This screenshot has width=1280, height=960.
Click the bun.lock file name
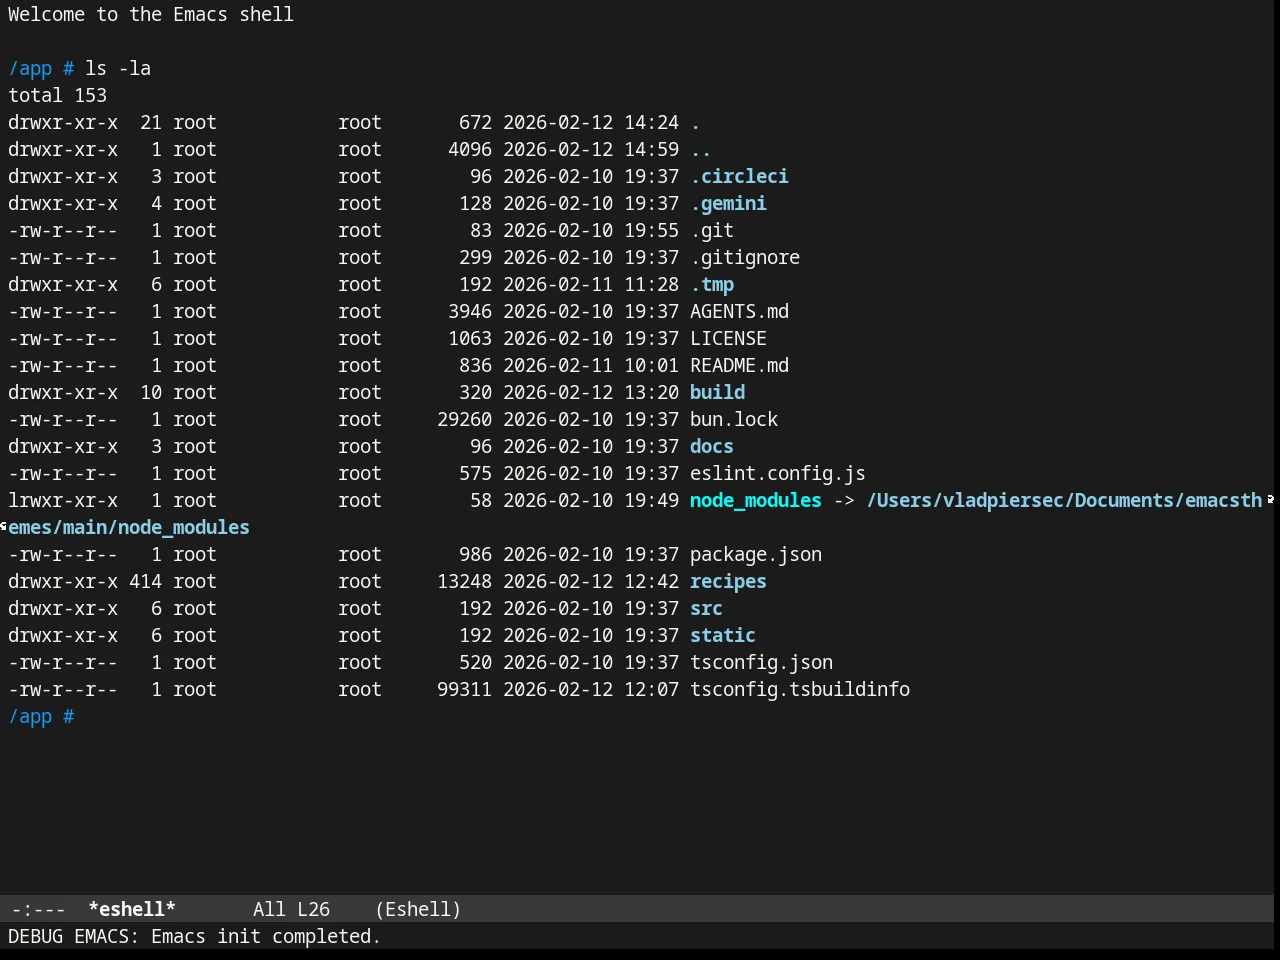734,419
